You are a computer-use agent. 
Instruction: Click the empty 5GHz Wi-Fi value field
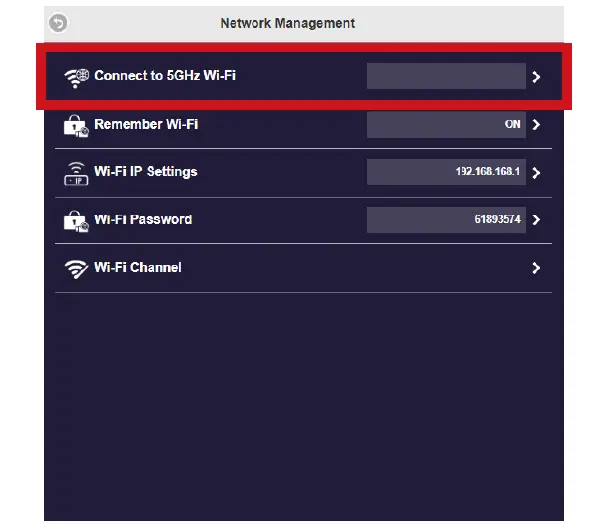coord(445,76)
